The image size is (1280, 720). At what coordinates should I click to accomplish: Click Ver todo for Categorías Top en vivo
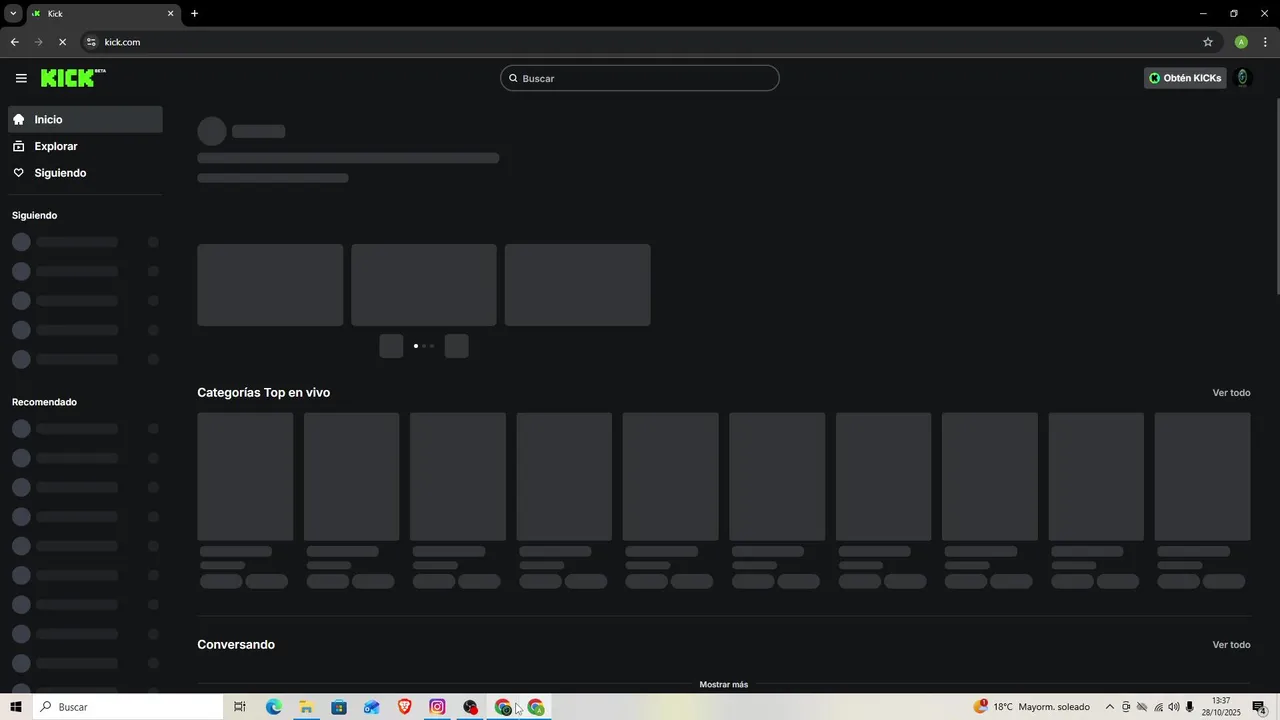1231,393
